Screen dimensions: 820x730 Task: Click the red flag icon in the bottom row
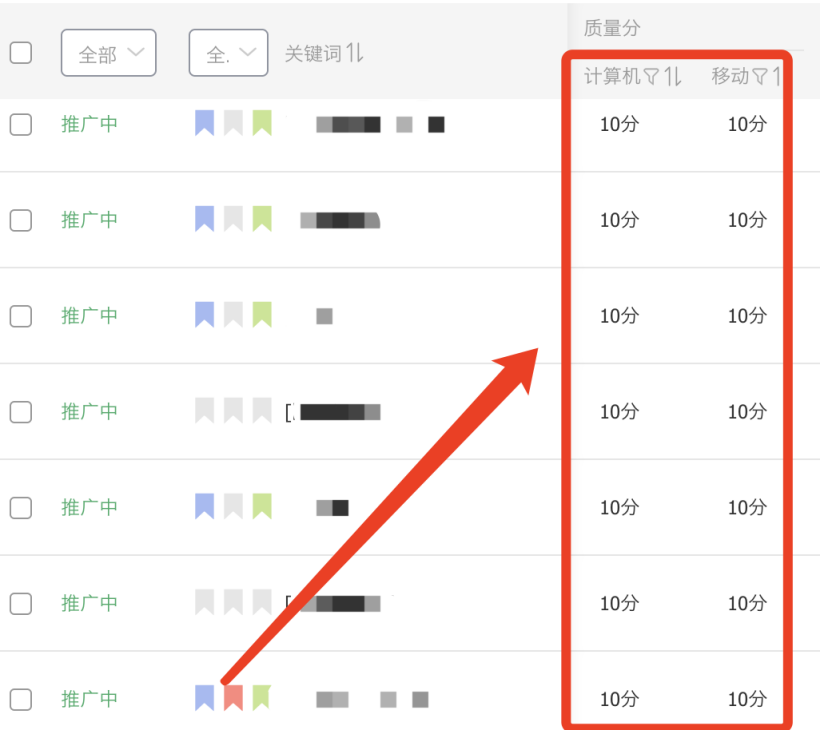coord(233,697)
